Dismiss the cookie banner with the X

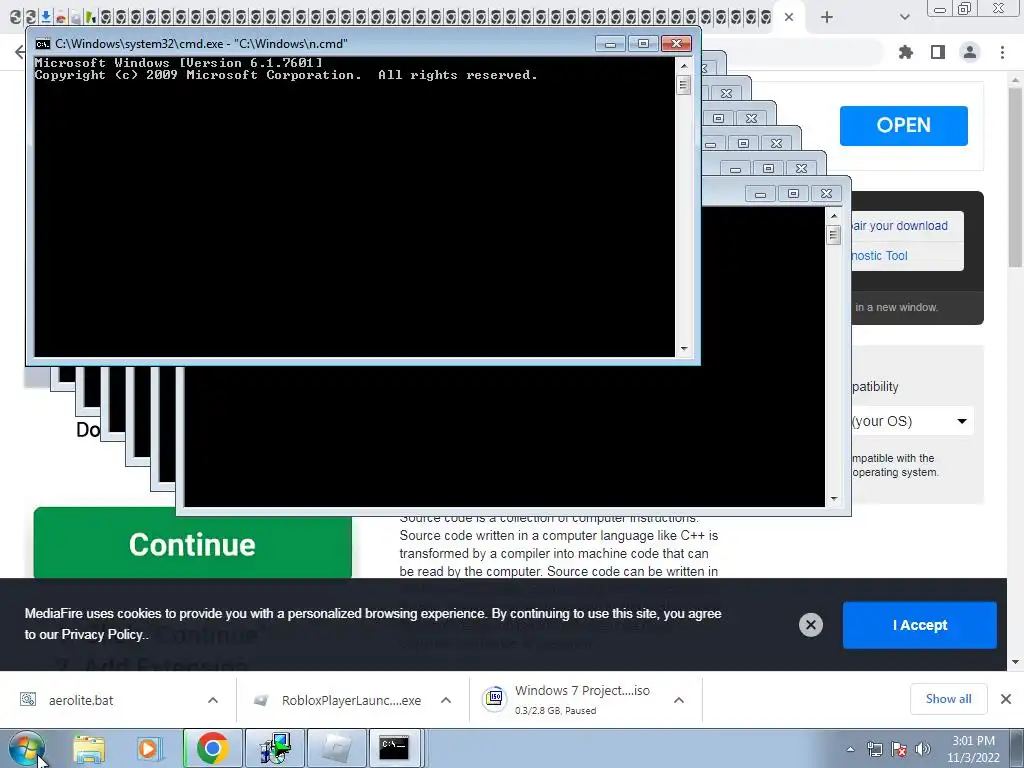(810, 625)
